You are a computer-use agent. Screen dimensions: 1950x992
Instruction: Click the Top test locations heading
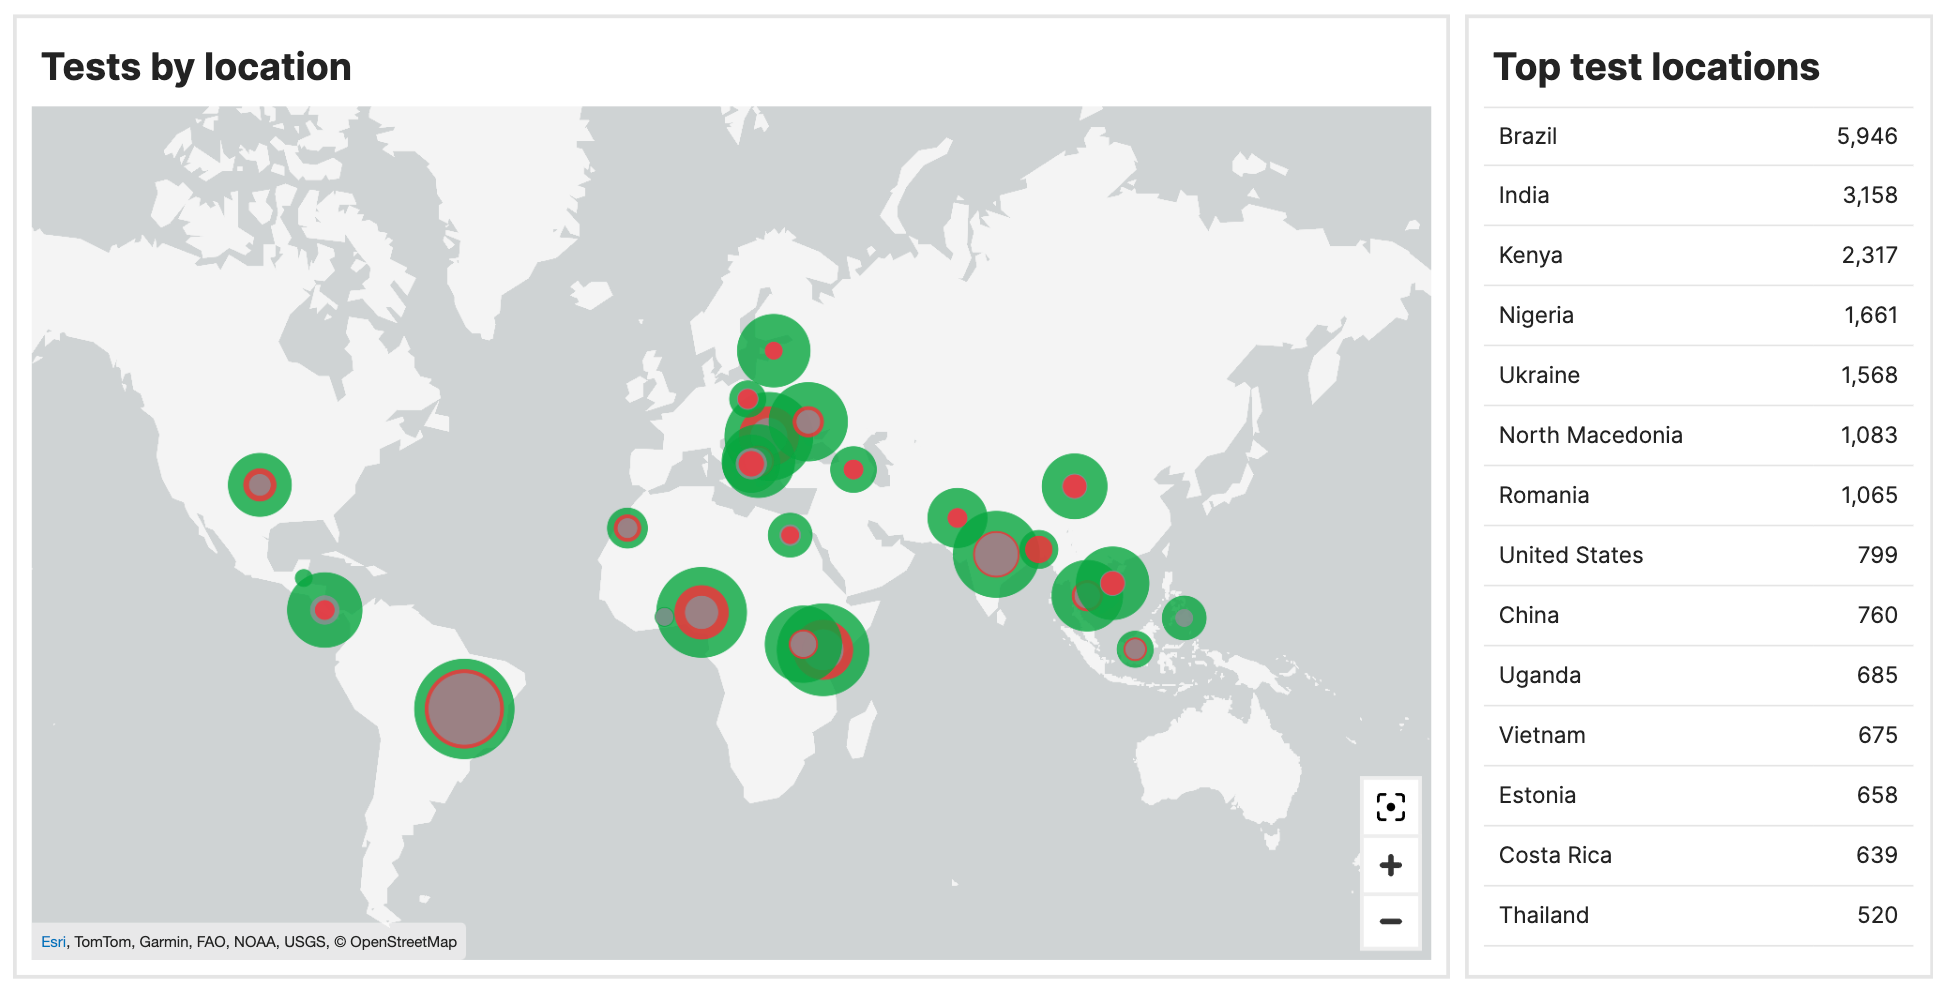click(x=1657, y=67)
